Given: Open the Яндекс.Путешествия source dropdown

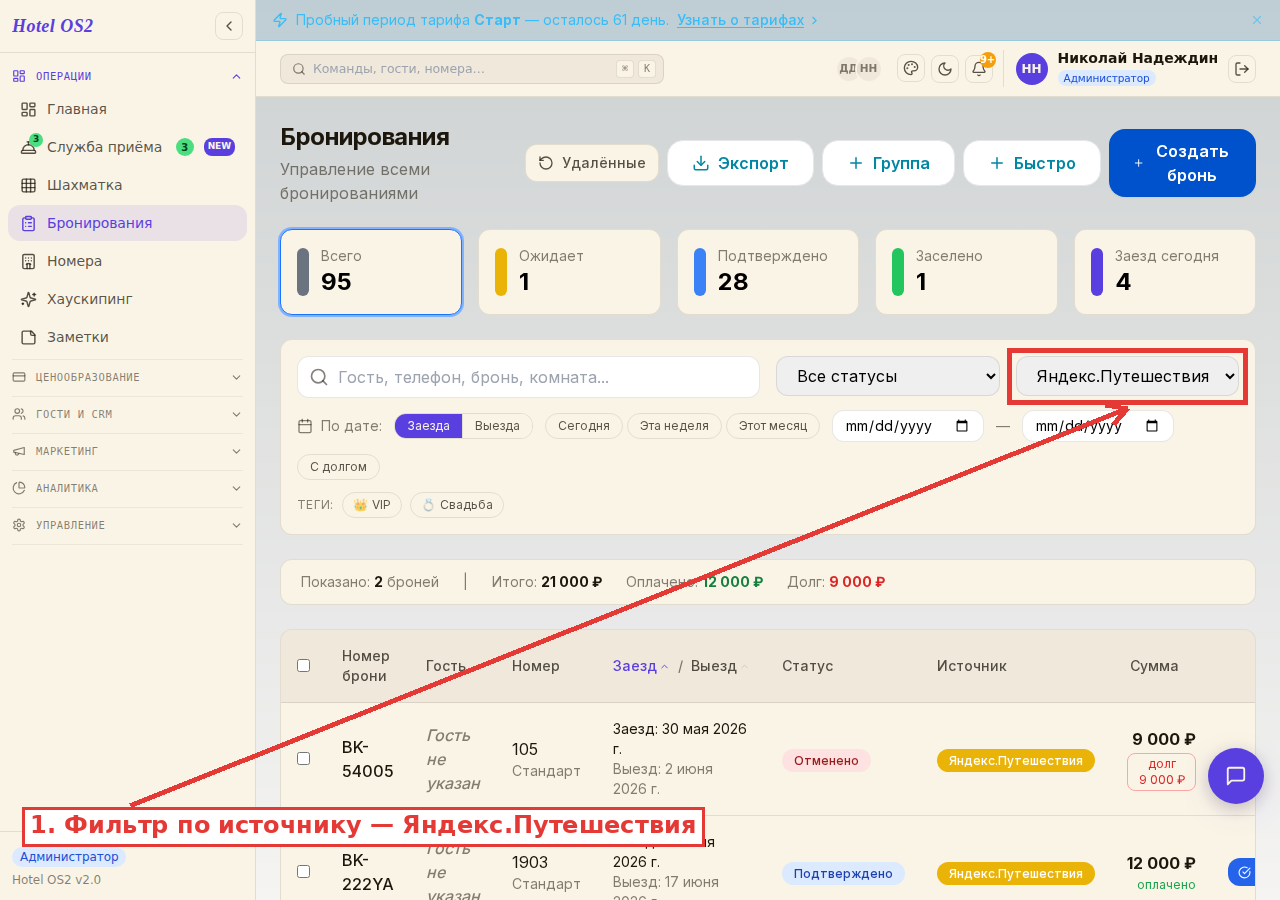Looking at the screenshot, I should tap(1128, 376).
